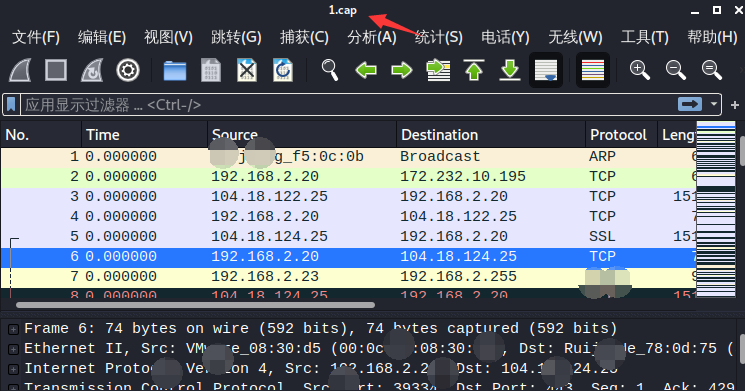This screenshot has height=391, width=745.
Task: Expand Transmission Control Protocol node
Action: point(13,388)
